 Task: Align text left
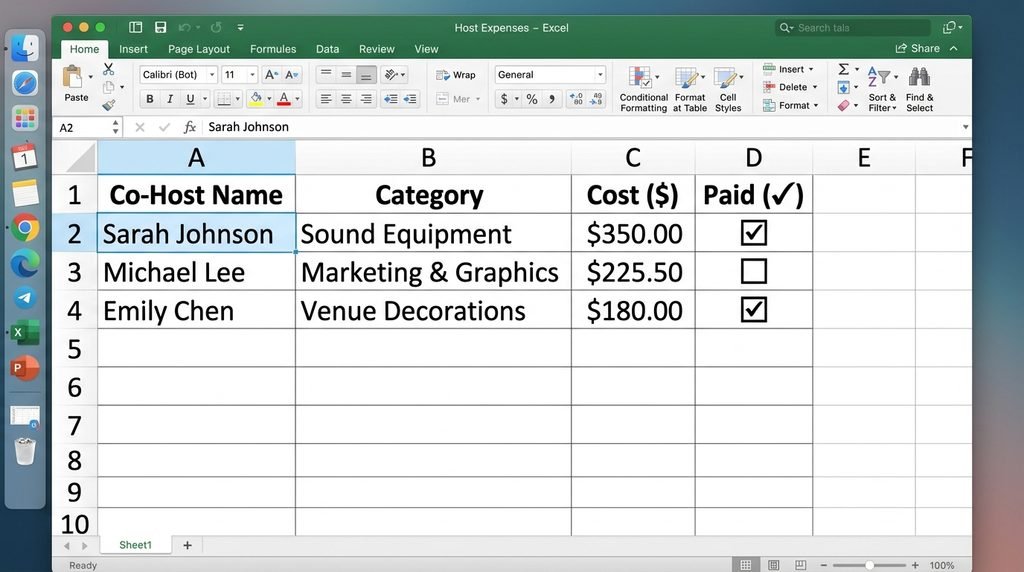click(325, 99)
